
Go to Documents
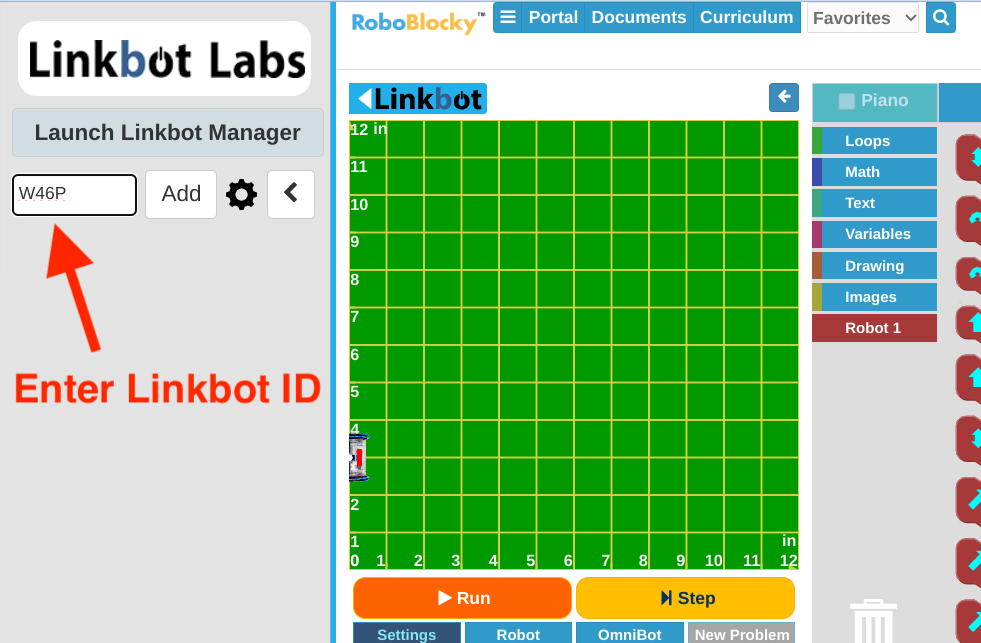[x=639, y=17]
